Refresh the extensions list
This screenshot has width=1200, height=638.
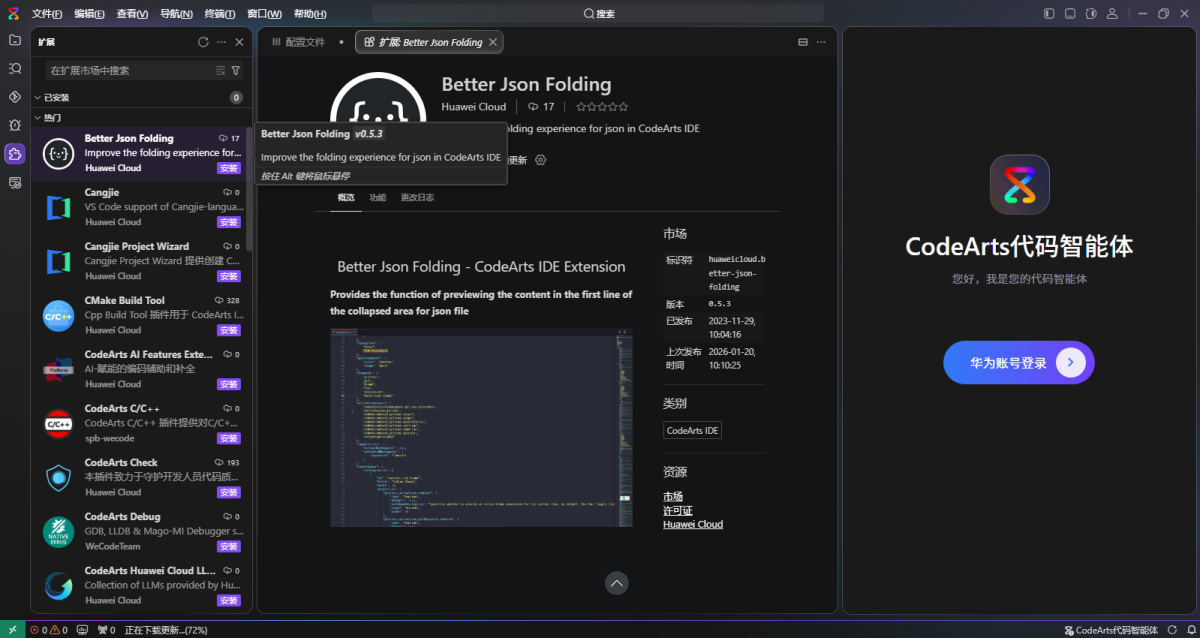[203, 42]
